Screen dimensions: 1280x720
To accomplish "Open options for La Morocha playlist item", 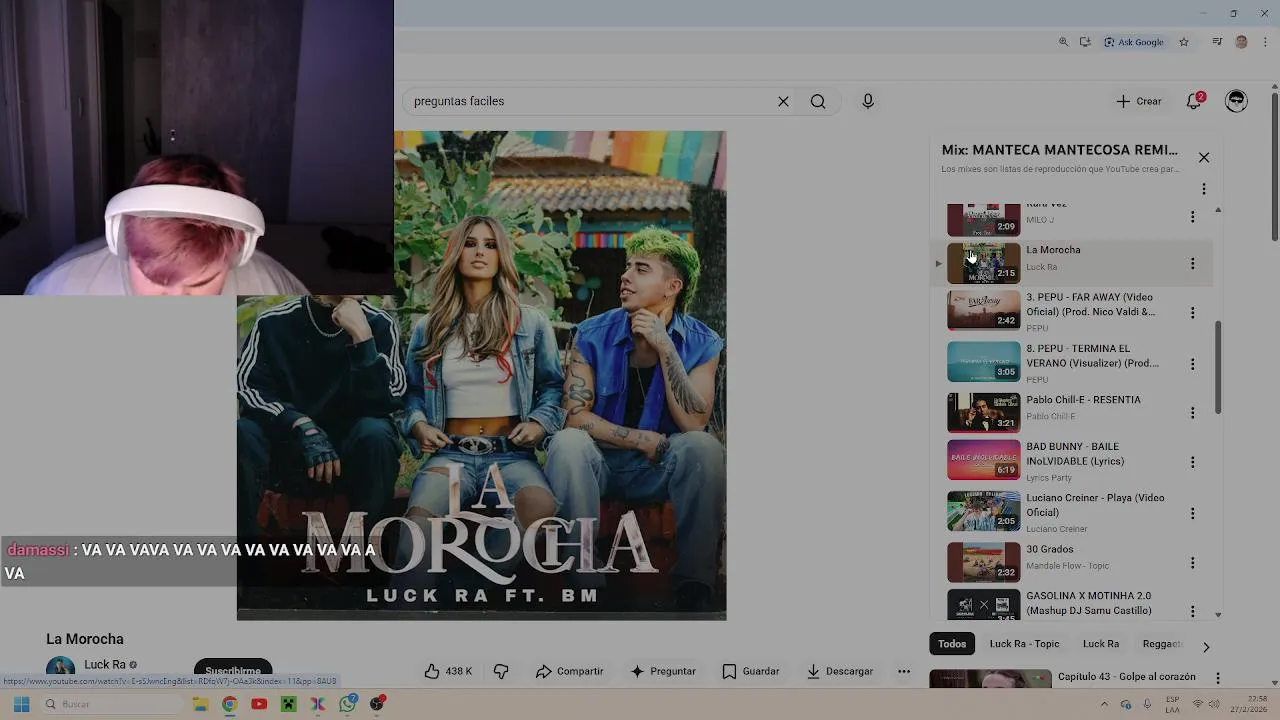I will (1192, 263).
